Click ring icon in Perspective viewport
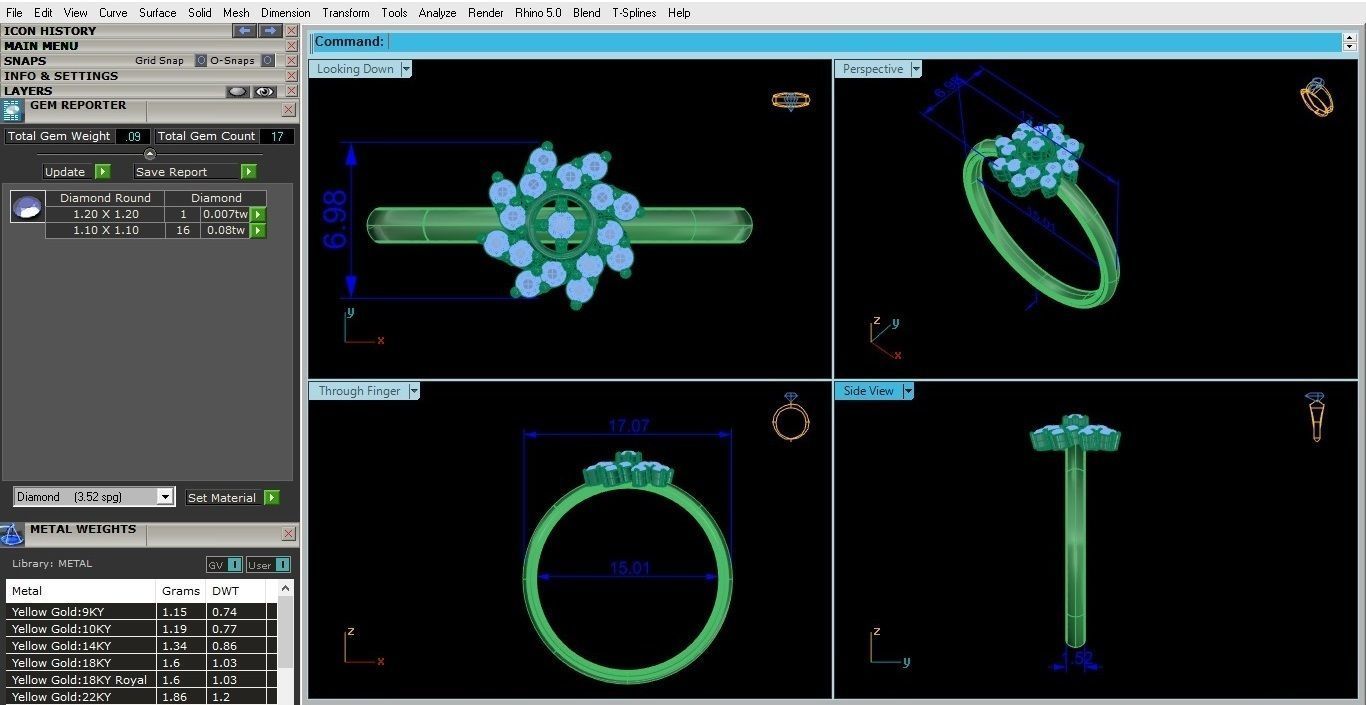Image resolution: width=1366 pixels, height=705 pixels. (1316, 98)
